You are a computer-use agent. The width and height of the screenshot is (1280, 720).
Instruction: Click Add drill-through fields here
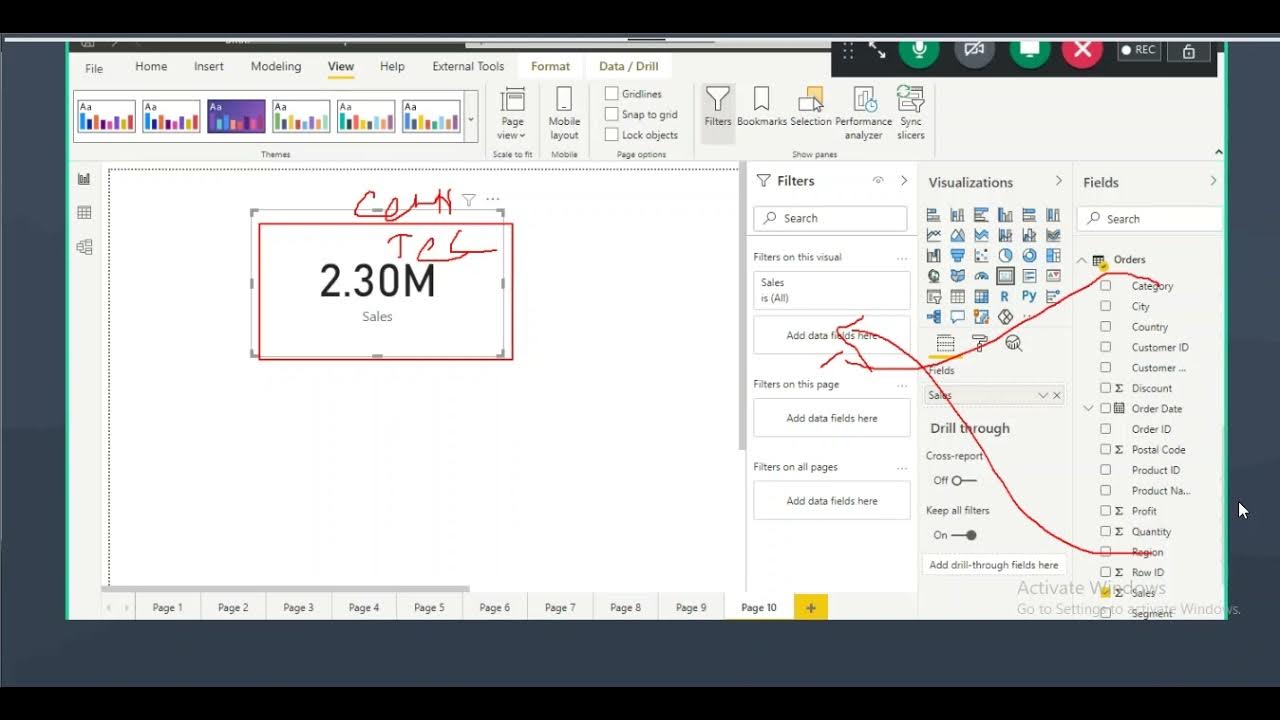pyautogui.click(x=994, y=565)
